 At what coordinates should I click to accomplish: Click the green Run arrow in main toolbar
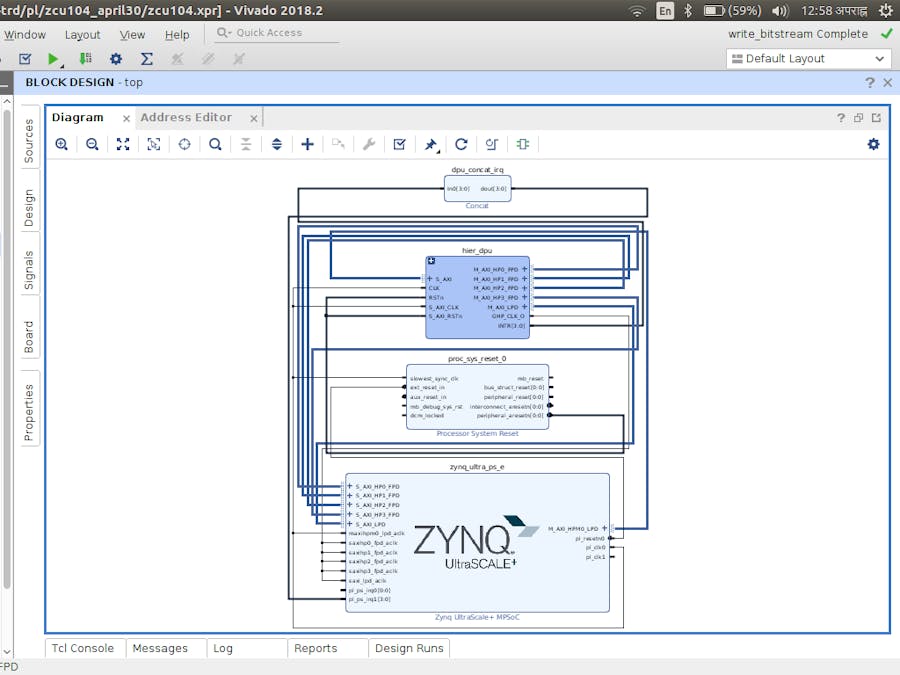coord(53,59)
